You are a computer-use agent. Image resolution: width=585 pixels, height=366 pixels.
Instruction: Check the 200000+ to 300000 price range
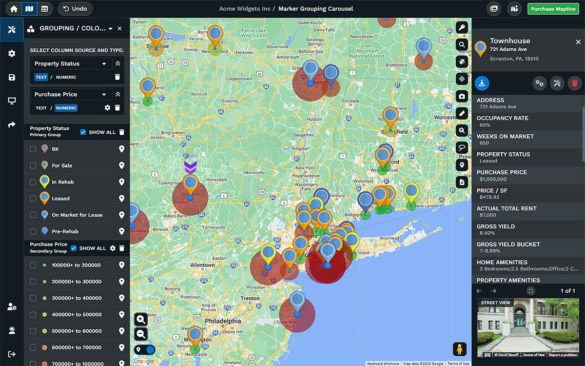tap(33, 282)
